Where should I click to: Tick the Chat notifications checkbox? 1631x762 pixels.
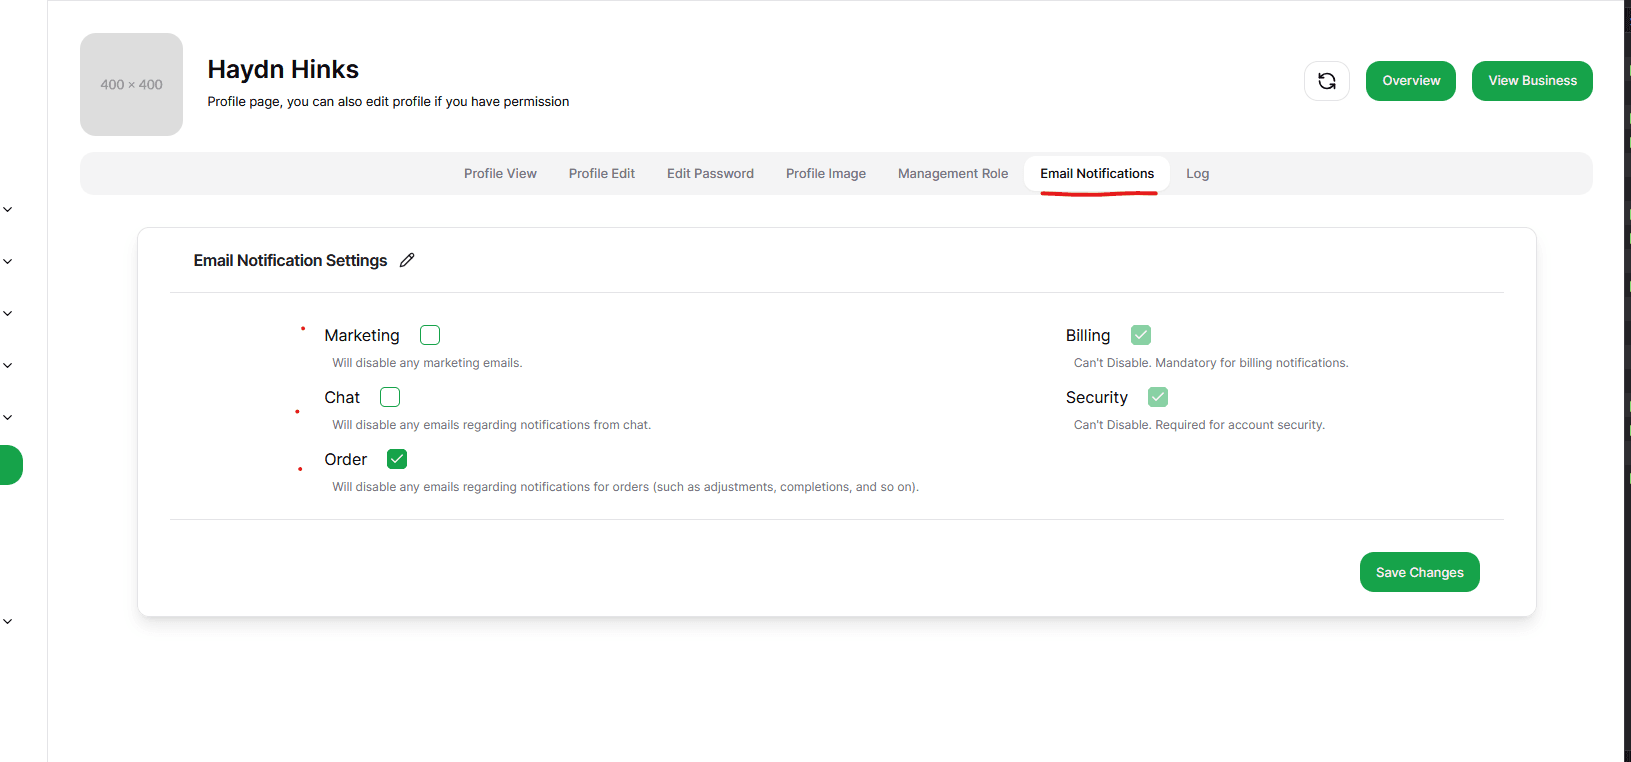[390, 397]
